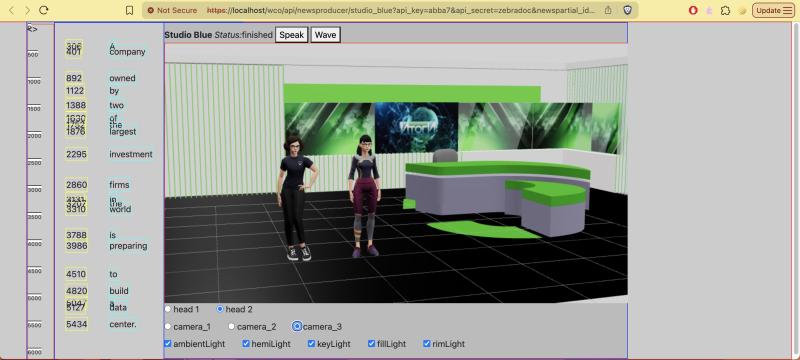800x360 pixels.
Task: Click the Wave button
Action: [326, 35]
